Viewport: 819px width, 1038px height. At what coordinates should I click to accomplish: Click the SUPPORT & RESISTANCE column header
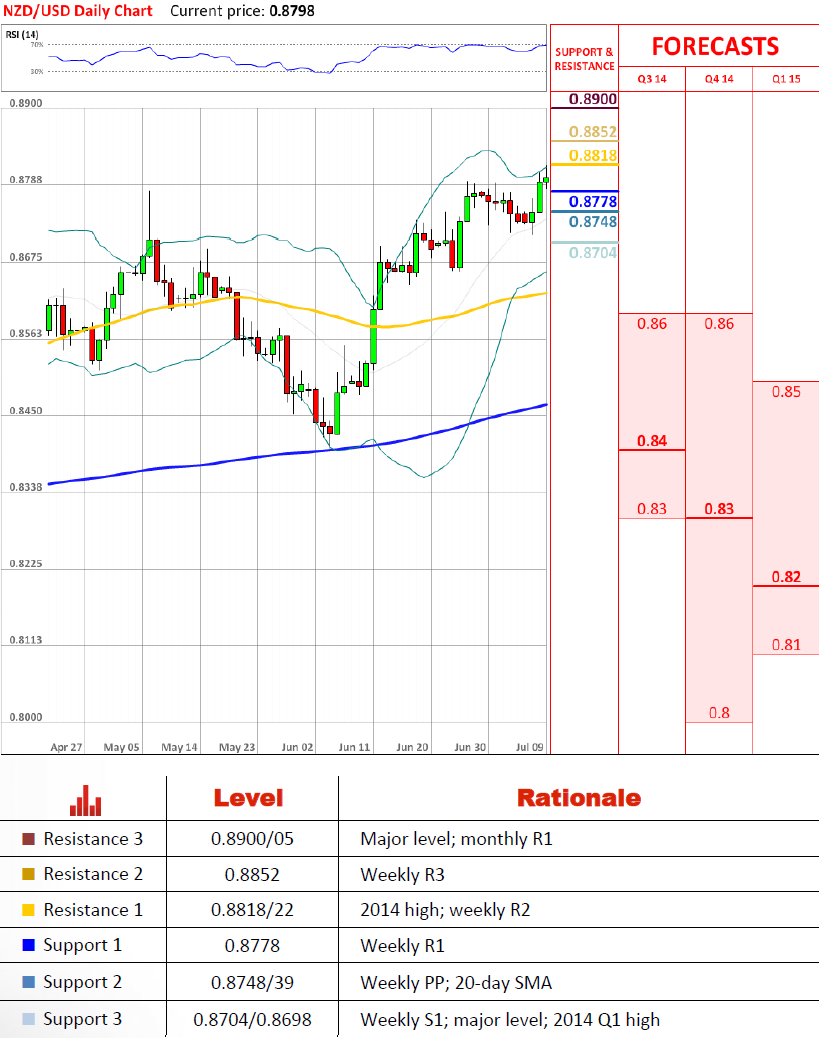(x=585, y=59)
